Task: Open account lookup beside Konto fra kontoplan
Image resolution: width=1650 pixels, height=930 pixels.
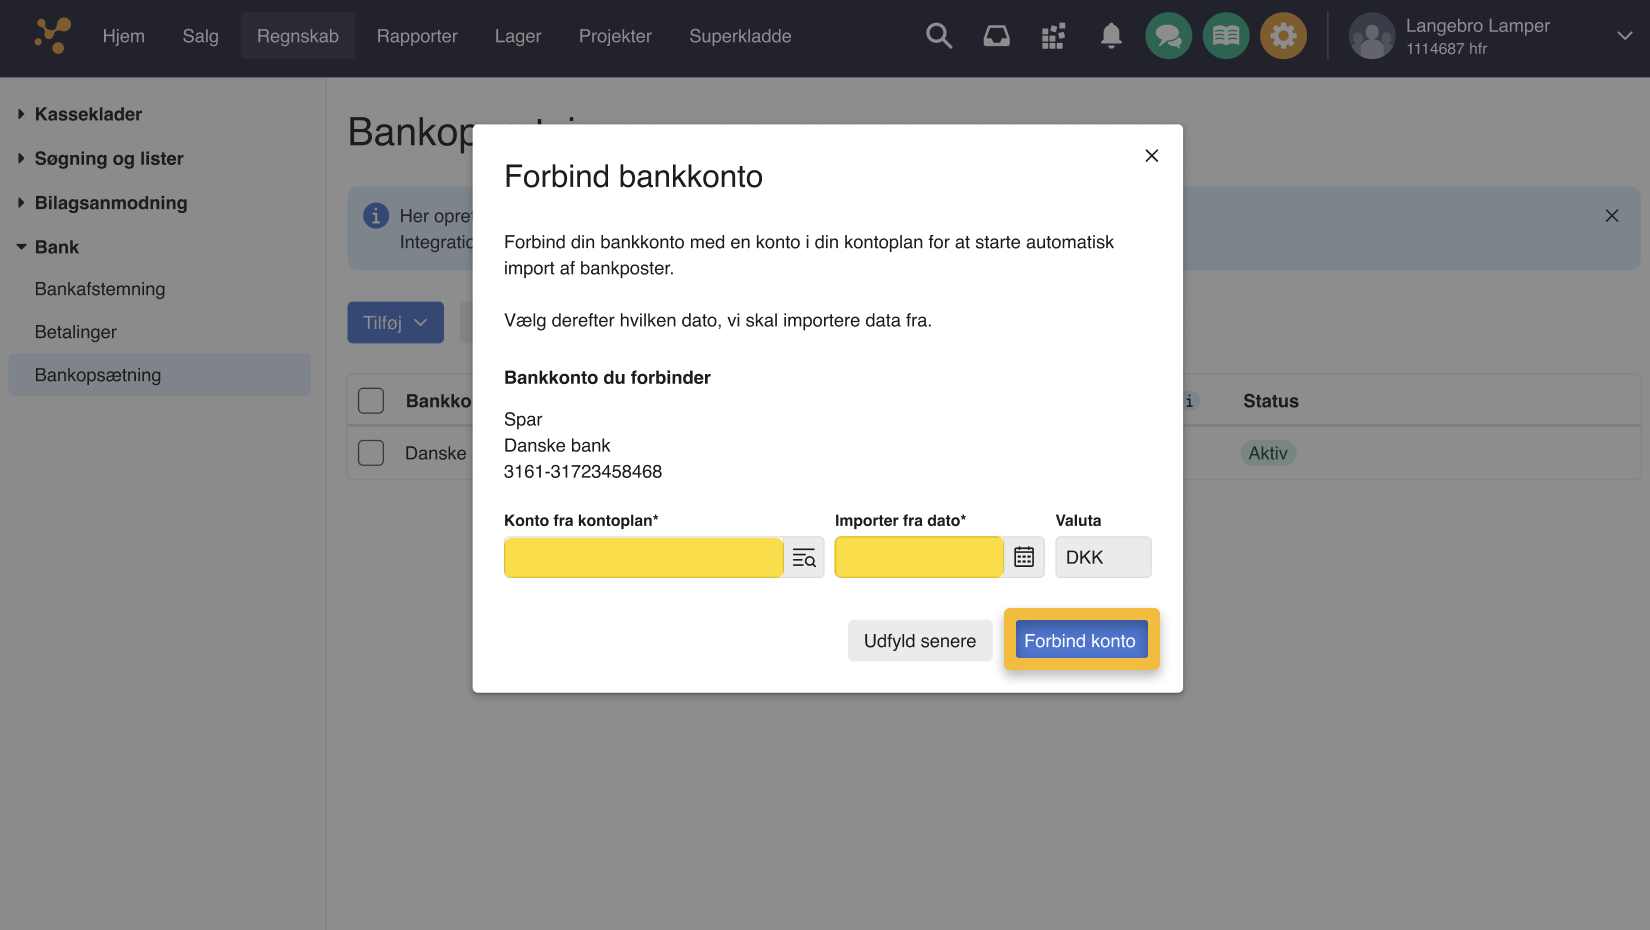Action: pos(803,557)
